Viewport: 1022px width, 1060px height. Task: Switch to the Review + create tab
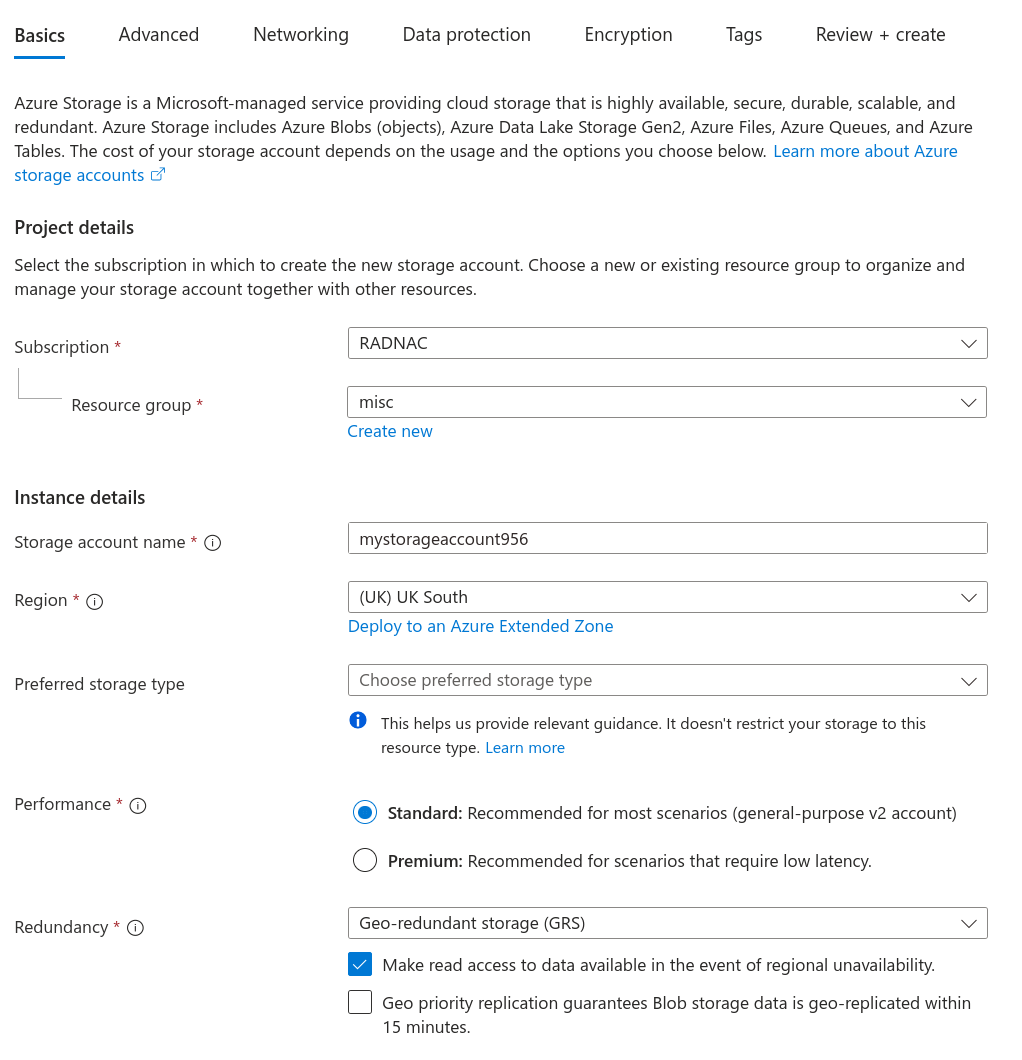coord(880,34)
